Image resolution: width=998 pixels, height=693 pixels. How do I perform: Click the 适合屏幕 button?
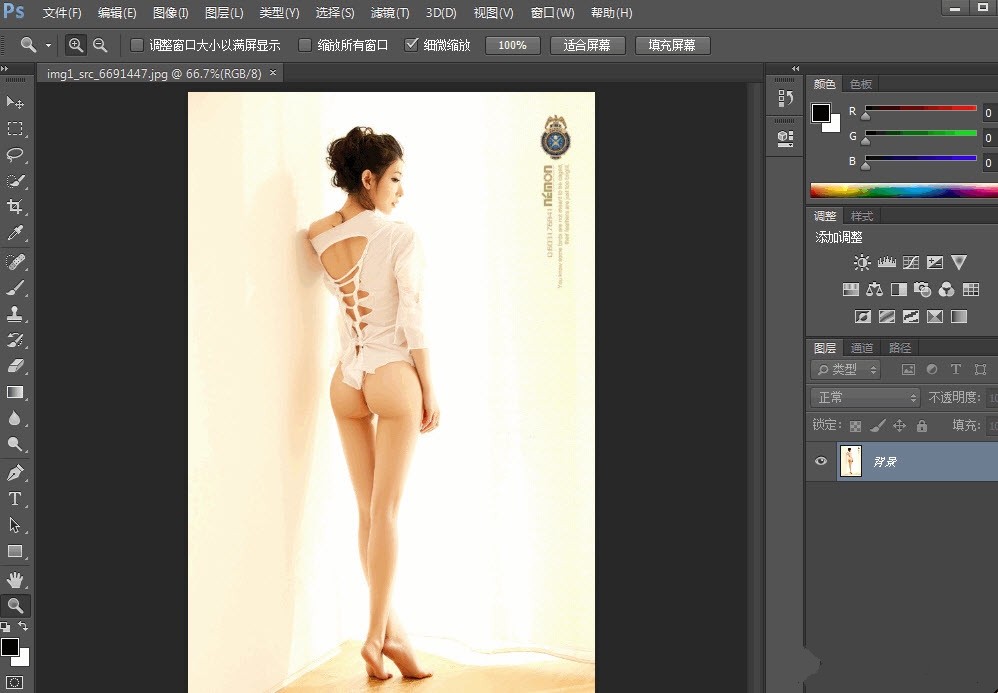tap(587, 45)
